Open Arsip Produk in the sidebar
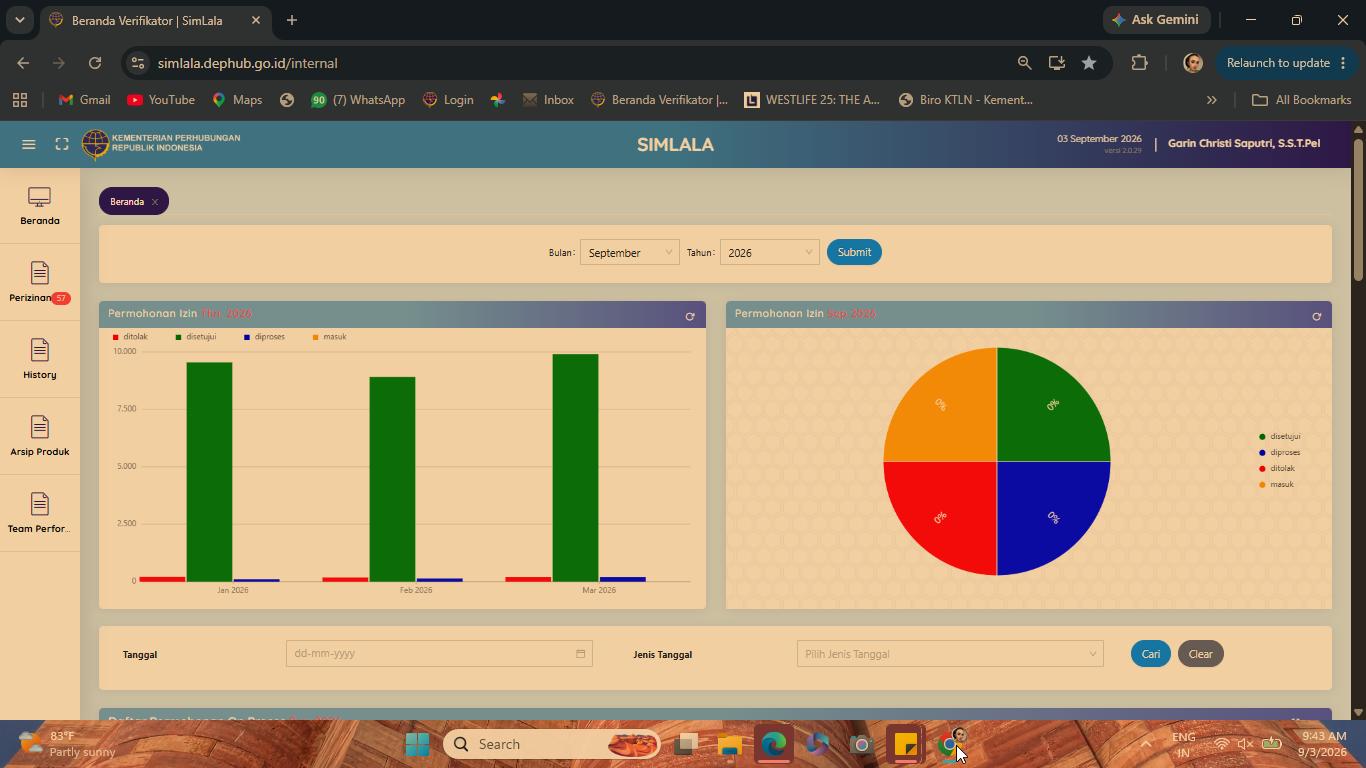The height and width of the screenshot is (768, 1366). (40, 437)
